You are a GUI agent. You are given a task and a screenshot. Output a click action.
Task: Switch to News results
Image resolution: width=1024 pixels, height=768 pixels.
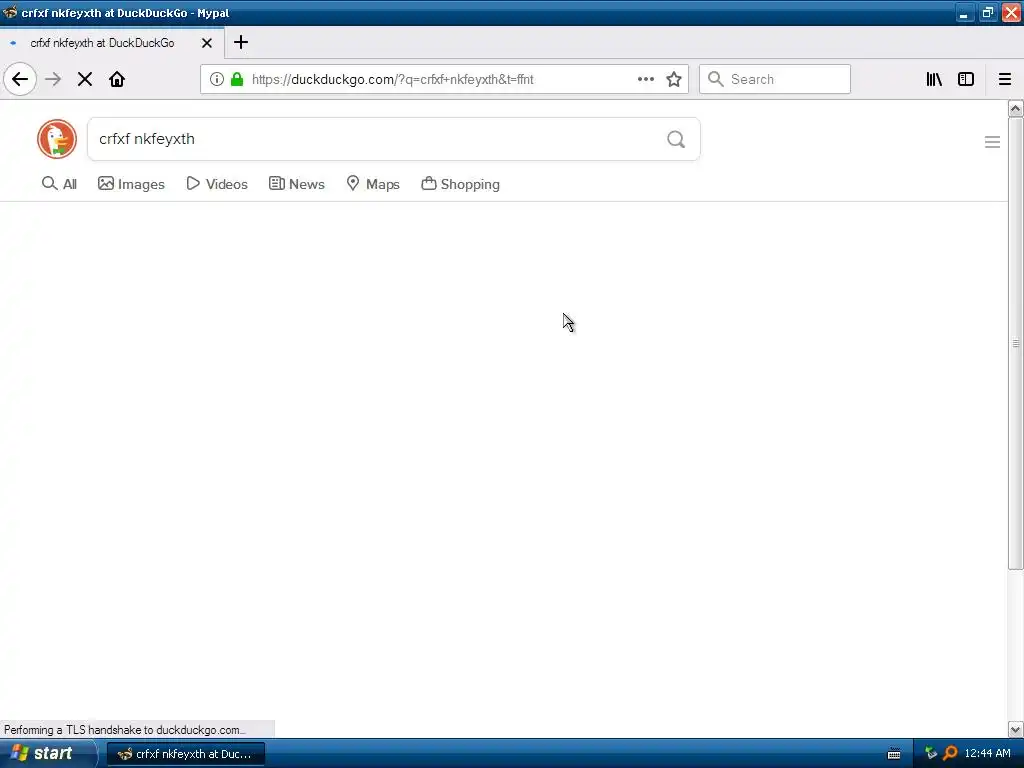pyautogui.click(x=297, y=184)
